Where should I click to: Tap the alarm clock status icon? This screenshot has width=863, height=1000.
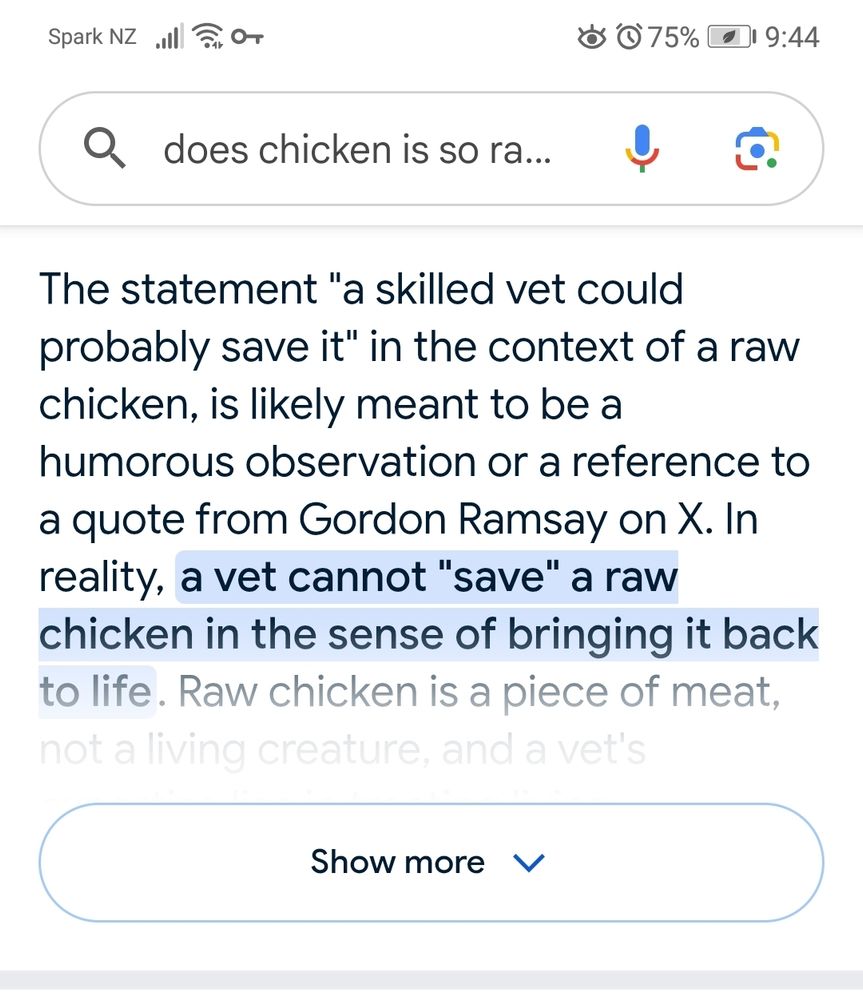[x=629, y=38]
